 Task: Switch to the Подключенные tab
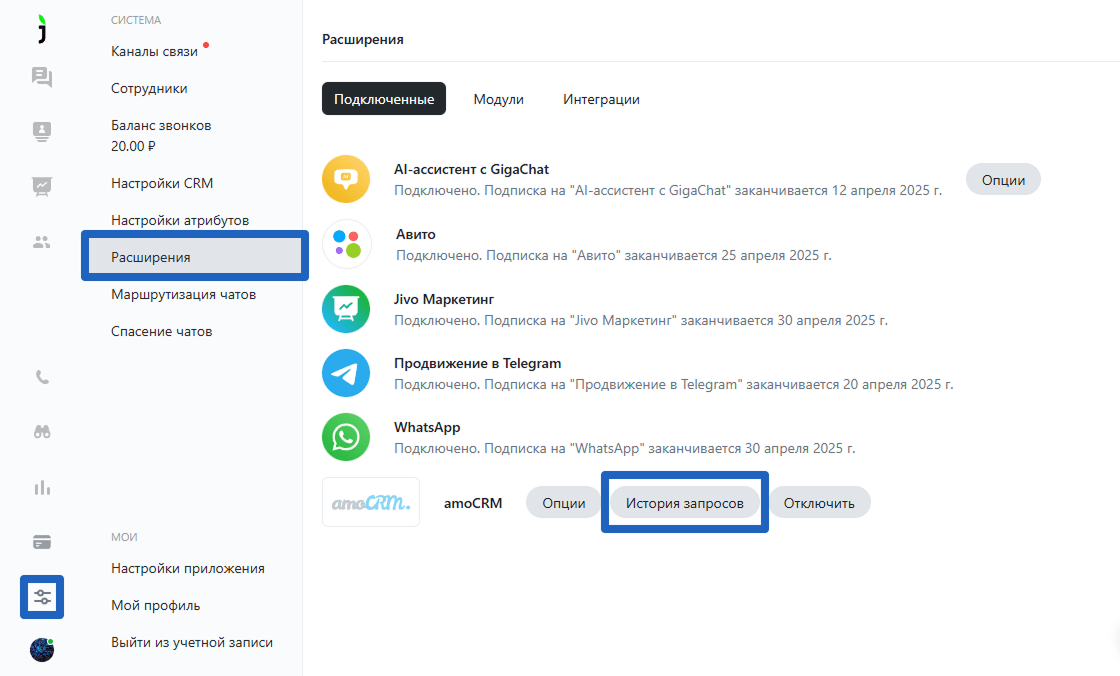point(384,99)
